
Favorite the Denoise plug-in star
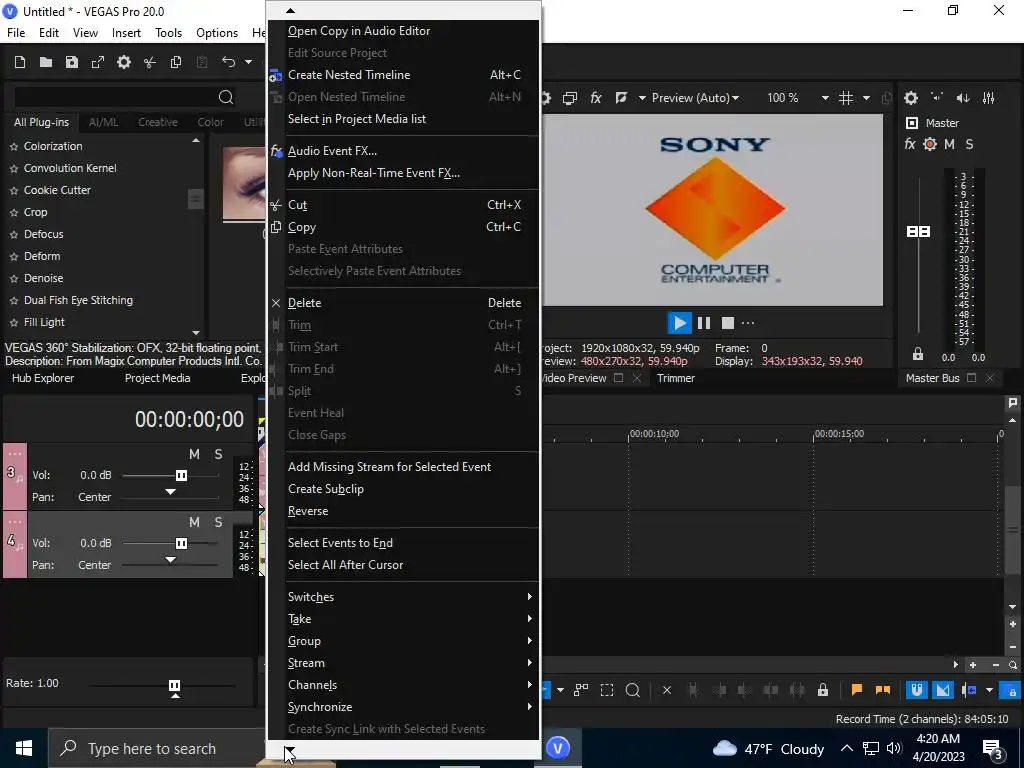click(14, 279)
